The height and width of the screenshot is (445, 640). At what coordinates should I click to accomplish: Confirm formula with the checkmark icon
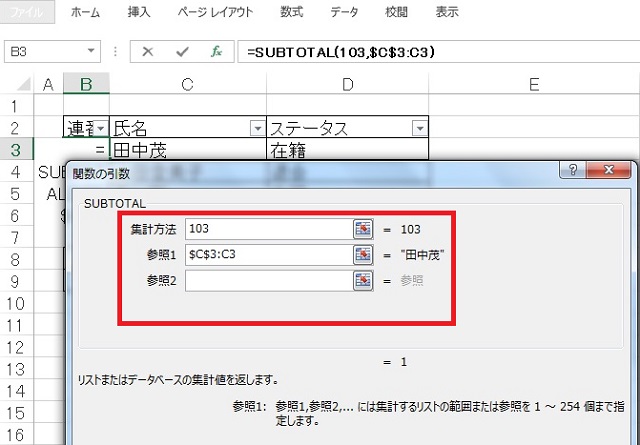point(181,51)
